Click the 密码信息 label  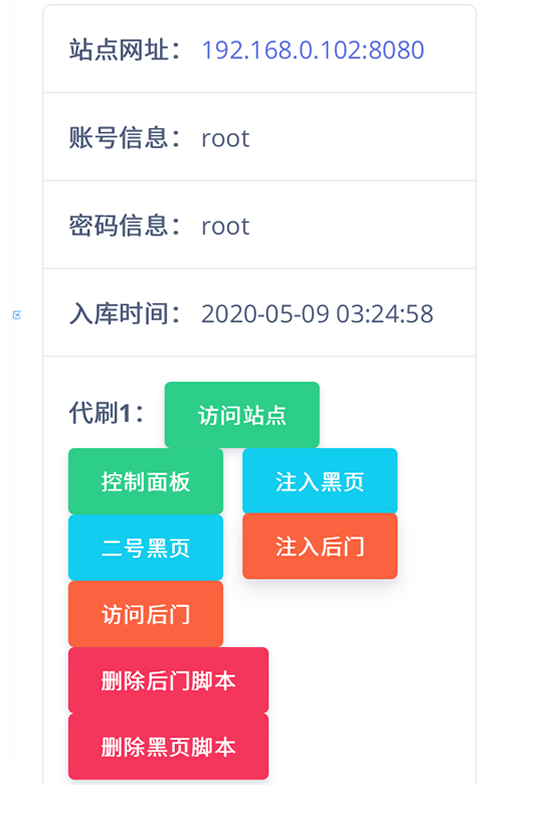(x=125, y=226)
